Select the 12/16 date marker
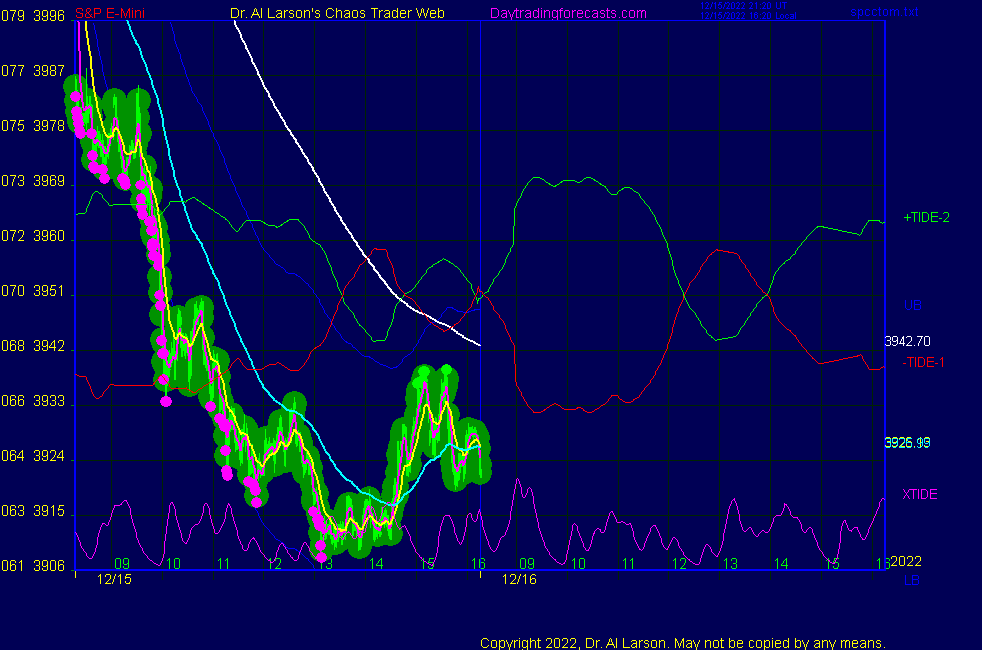Screen dimensions: 982x650 tap(519, 579)
